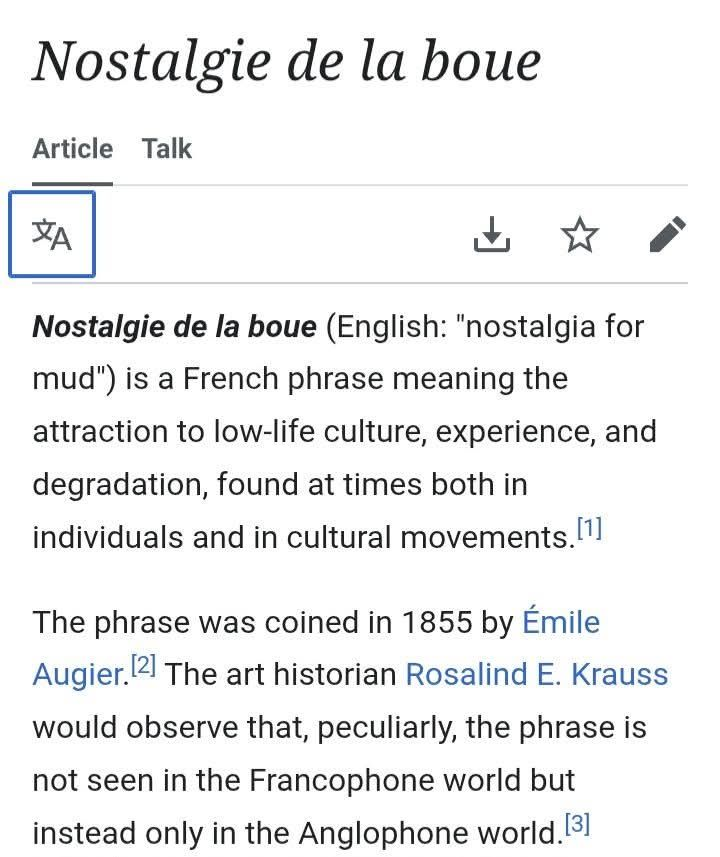Click the page title heading
720x857 pixels.
pos(286,60)
